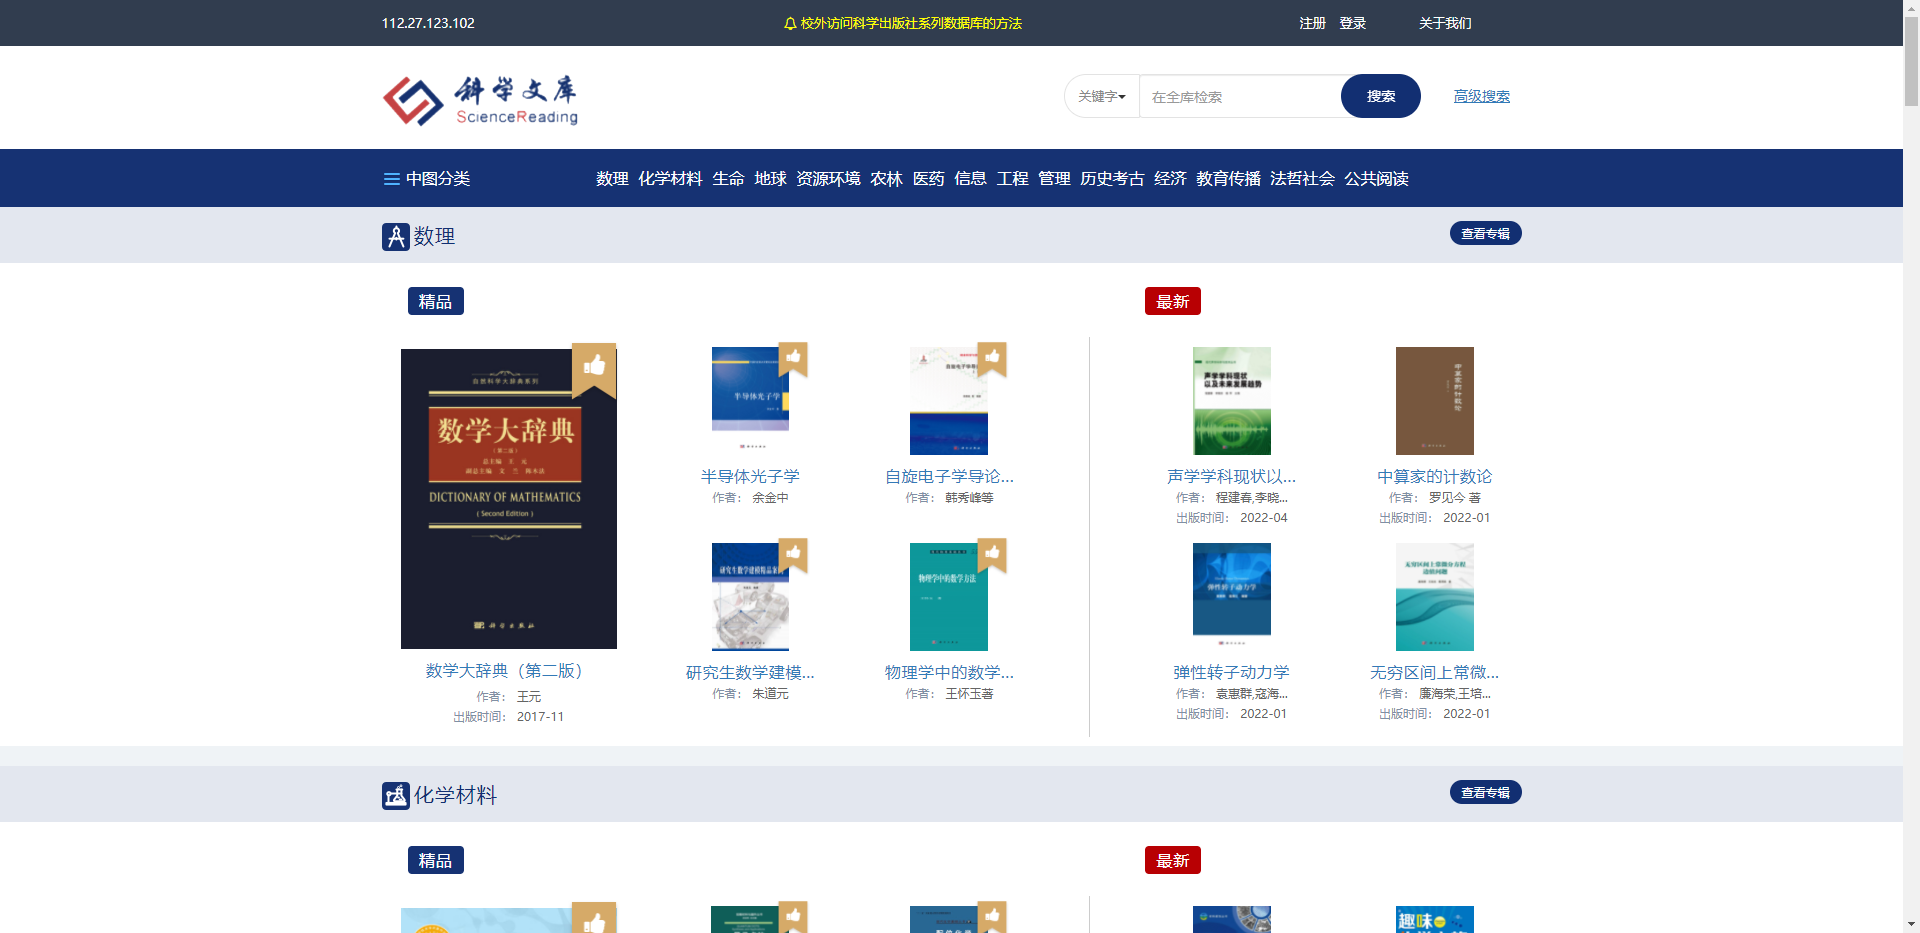1920x933 pixels.
Task: Open the 高级搜索 advanced search link
Action: [1482, 96]
